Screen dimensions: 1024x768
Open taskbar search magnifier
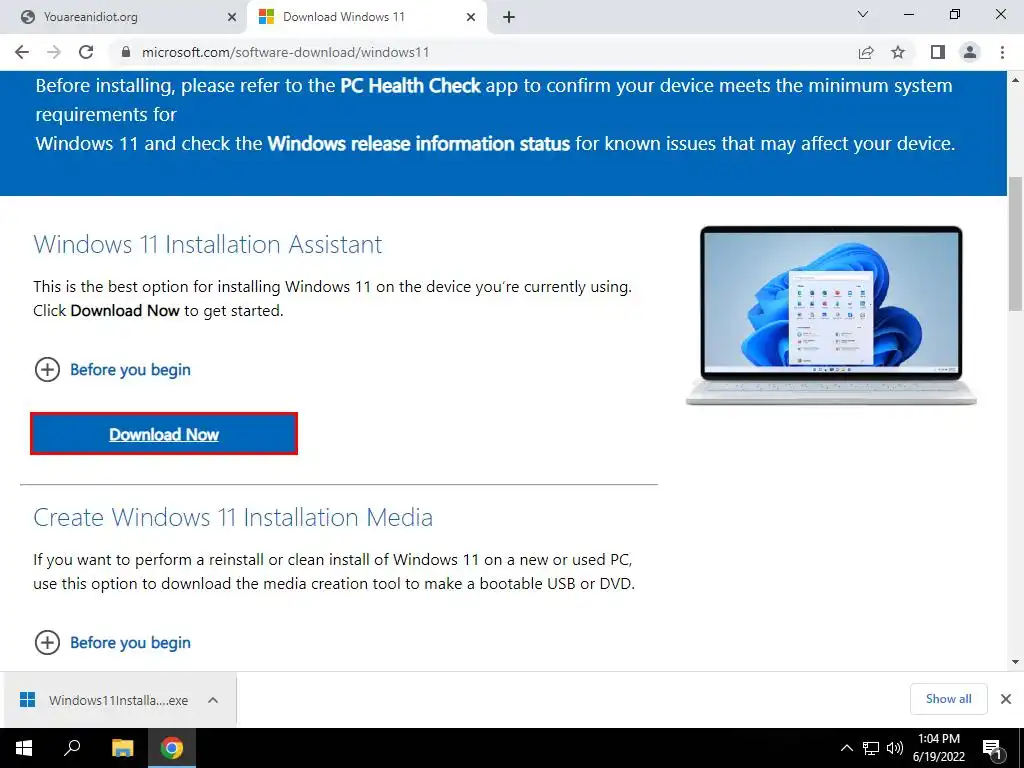(72, 748)
